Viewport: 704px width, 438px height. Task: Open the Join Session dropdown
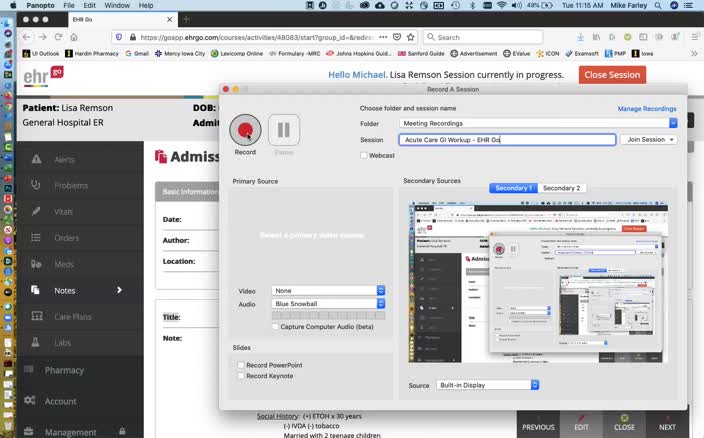[648, 140]
